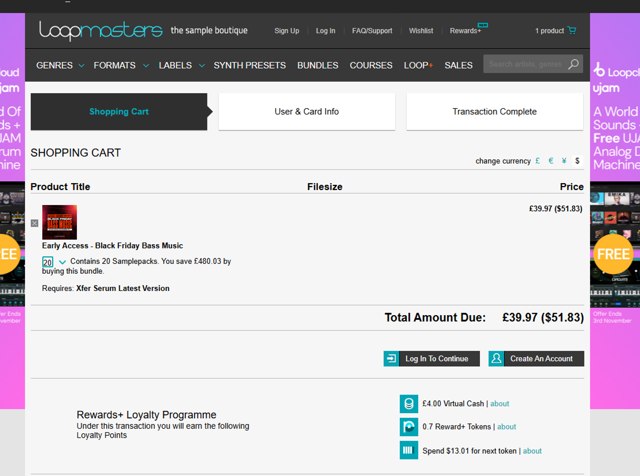Open Loop+ page
Viewport: 640px width, 476px height.
tap(418, 65)
